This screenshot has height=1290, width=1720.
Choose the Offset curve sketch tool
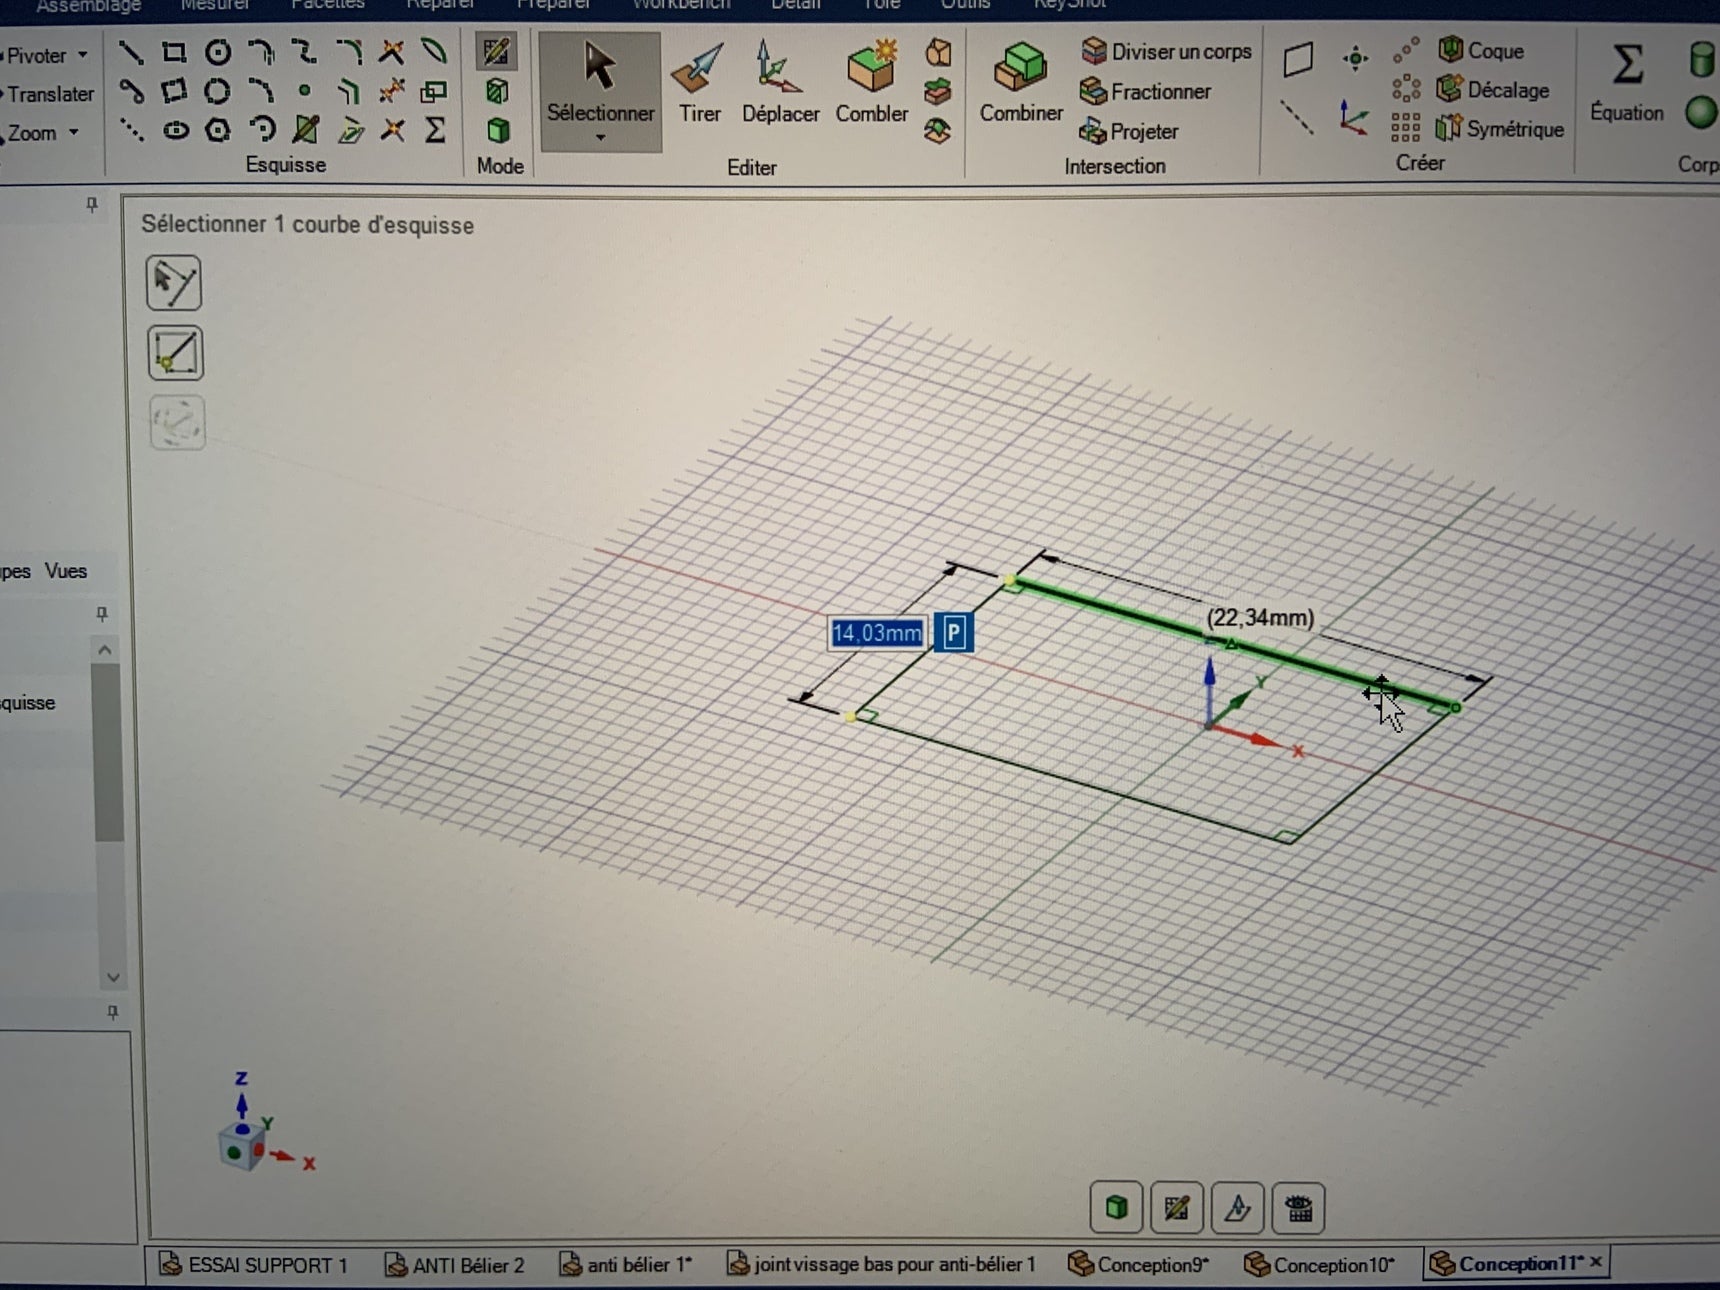click(348, 92)
